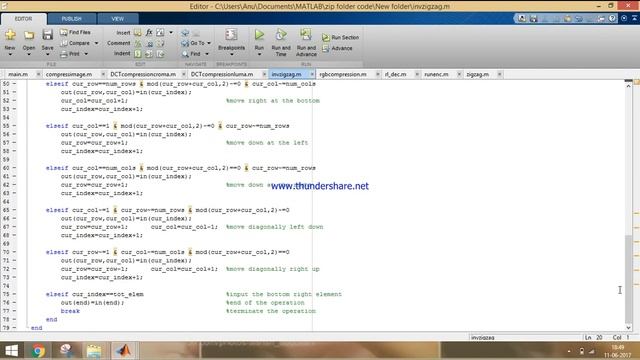Click the editor scroll down arrow
The height and width of the screenshot is (360, 640).
628,327
